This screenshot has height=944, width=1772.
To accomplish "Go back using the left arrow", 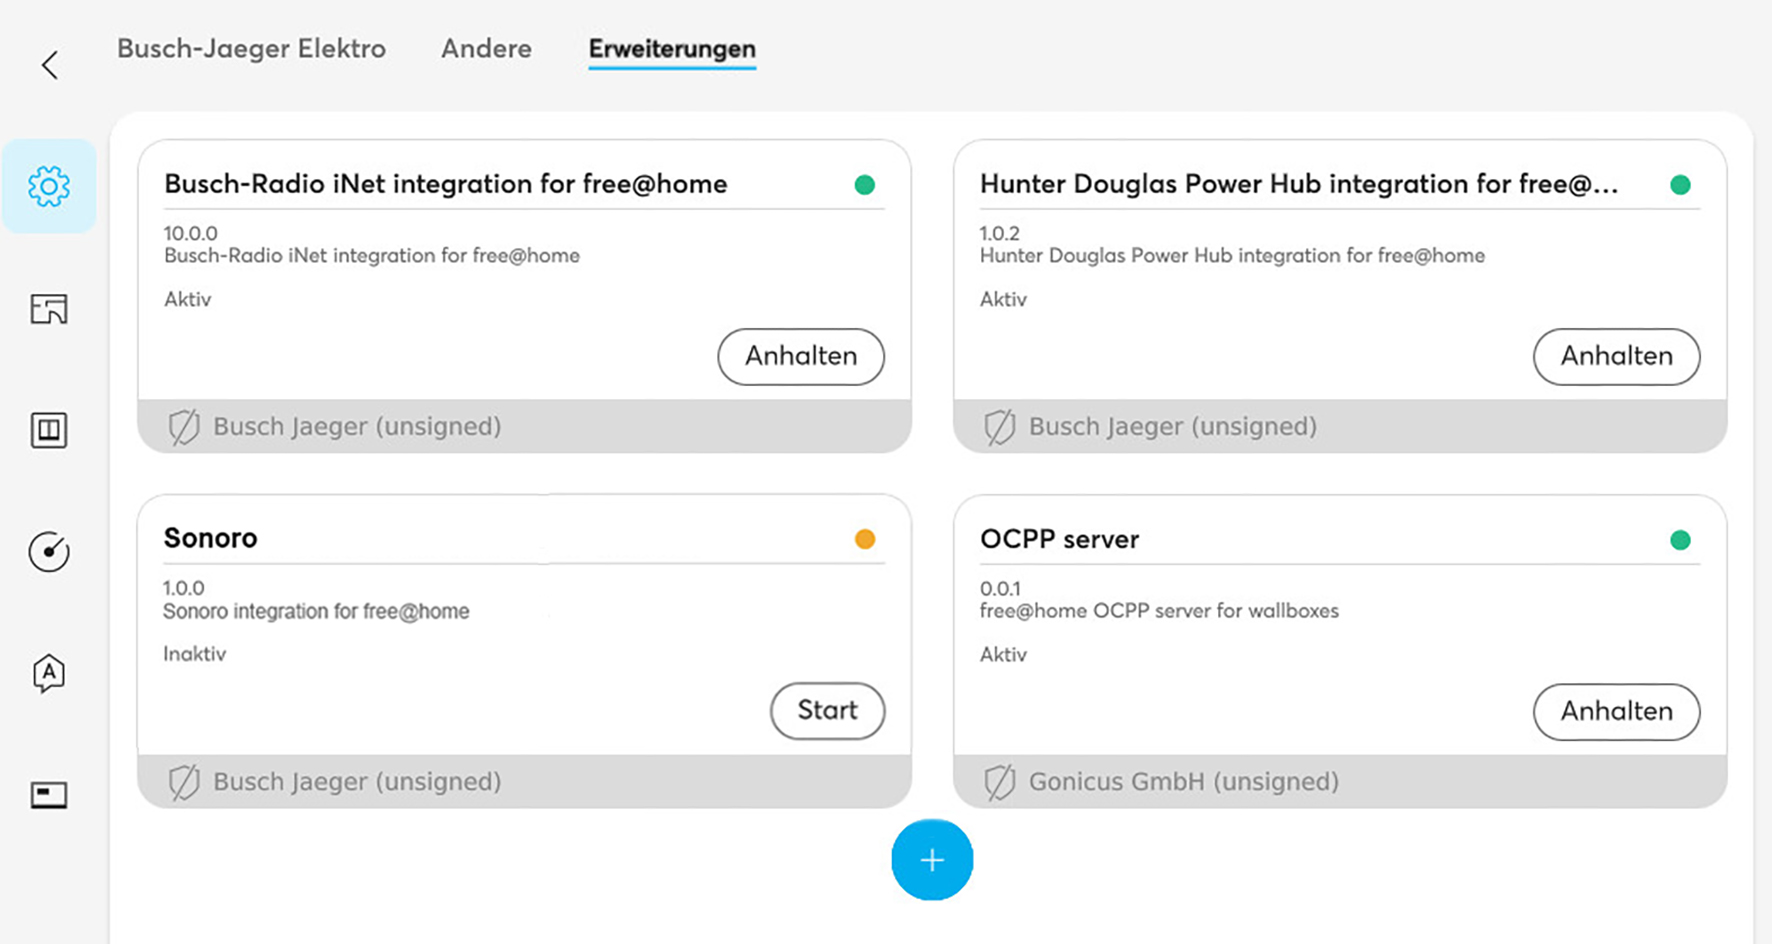I will (49, 65).
